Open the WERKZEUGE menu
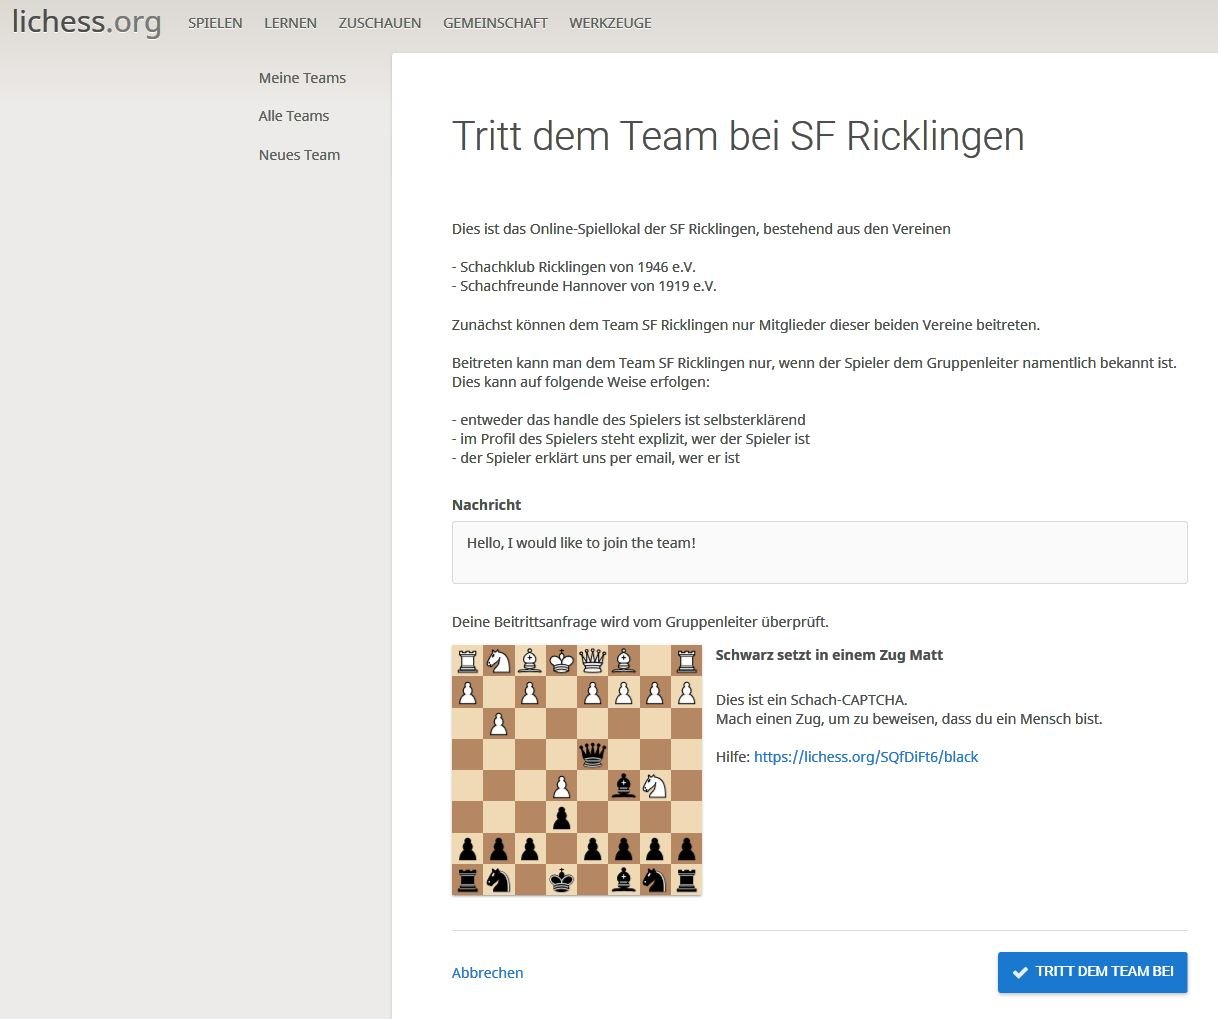Screen dimensions: 1218x1019 click(610, 23)
